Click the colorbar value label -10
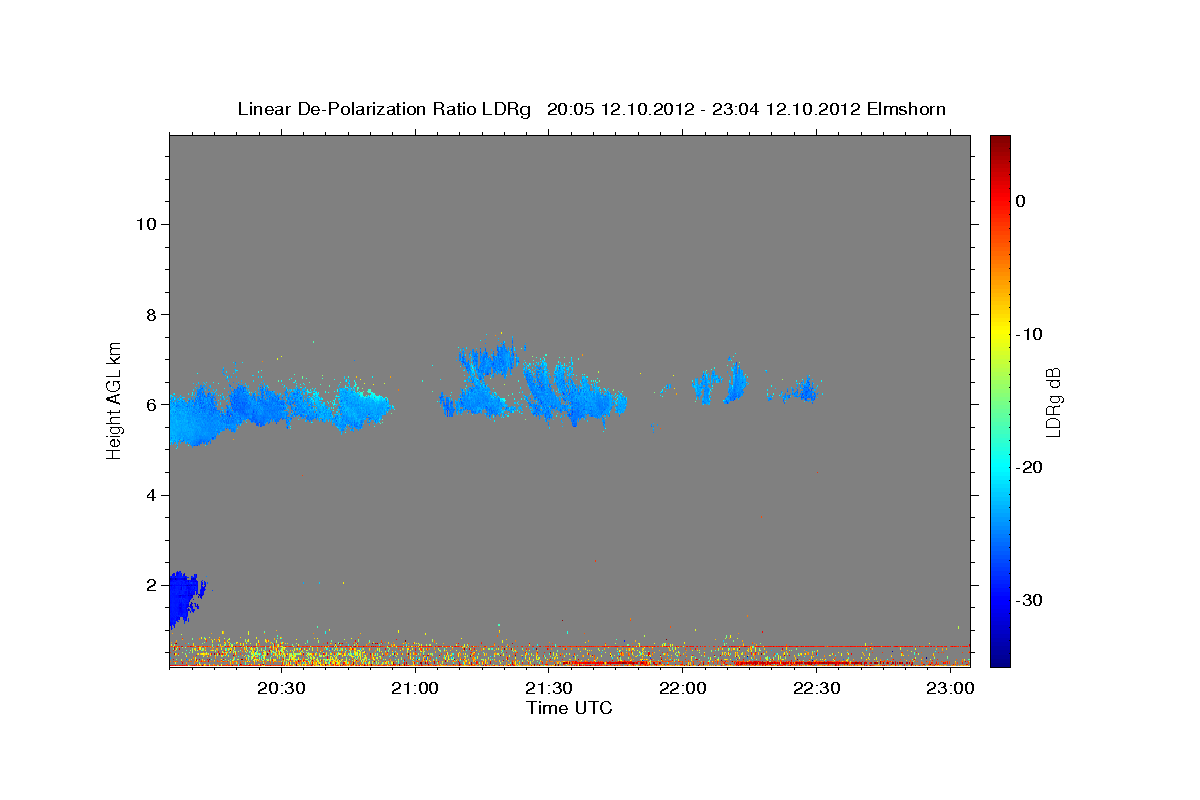The image size is (1200, 800). (1028, 334)
